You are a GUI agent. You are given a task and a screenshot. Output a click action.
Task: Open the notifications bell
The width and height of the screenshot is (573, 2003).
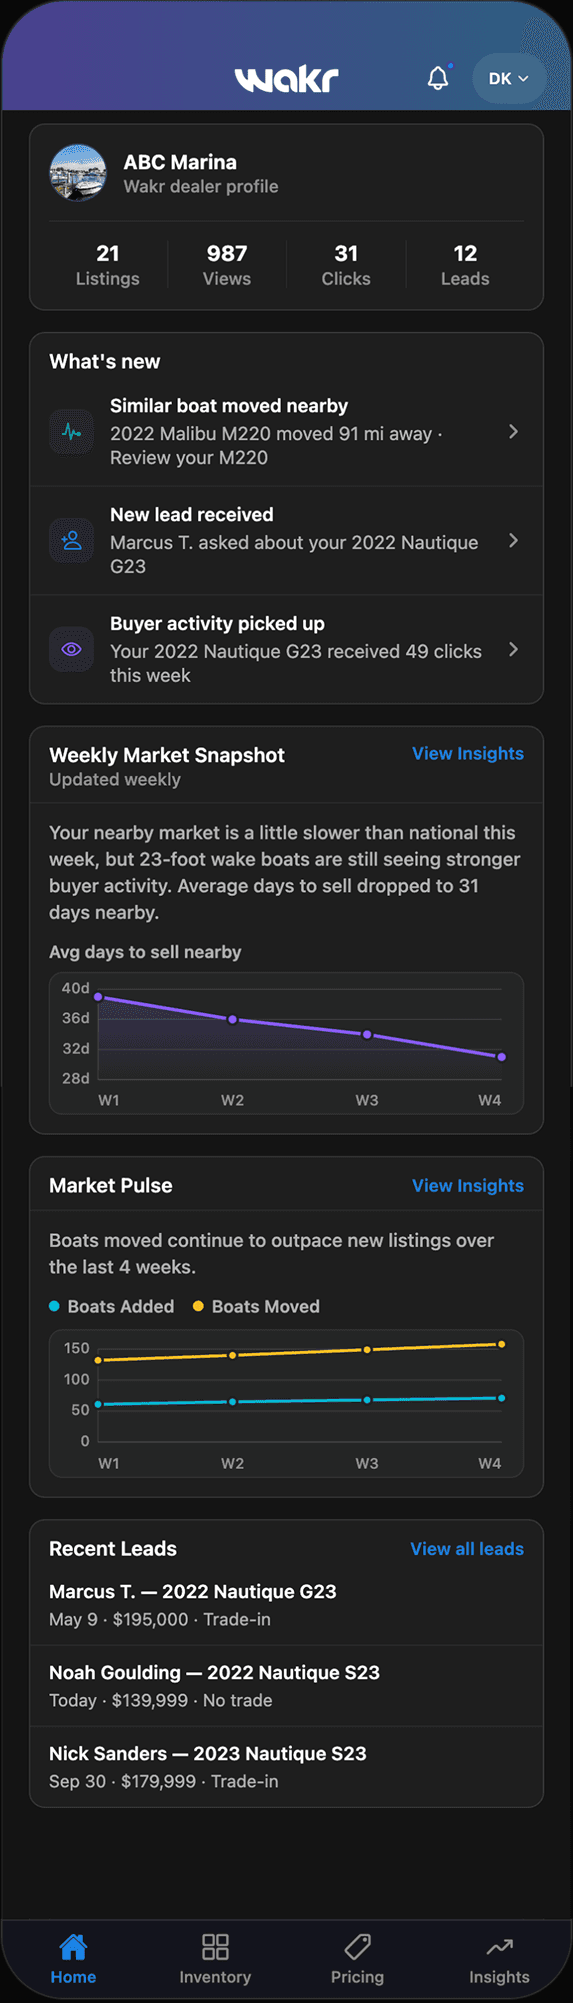(x=438, y=78)
